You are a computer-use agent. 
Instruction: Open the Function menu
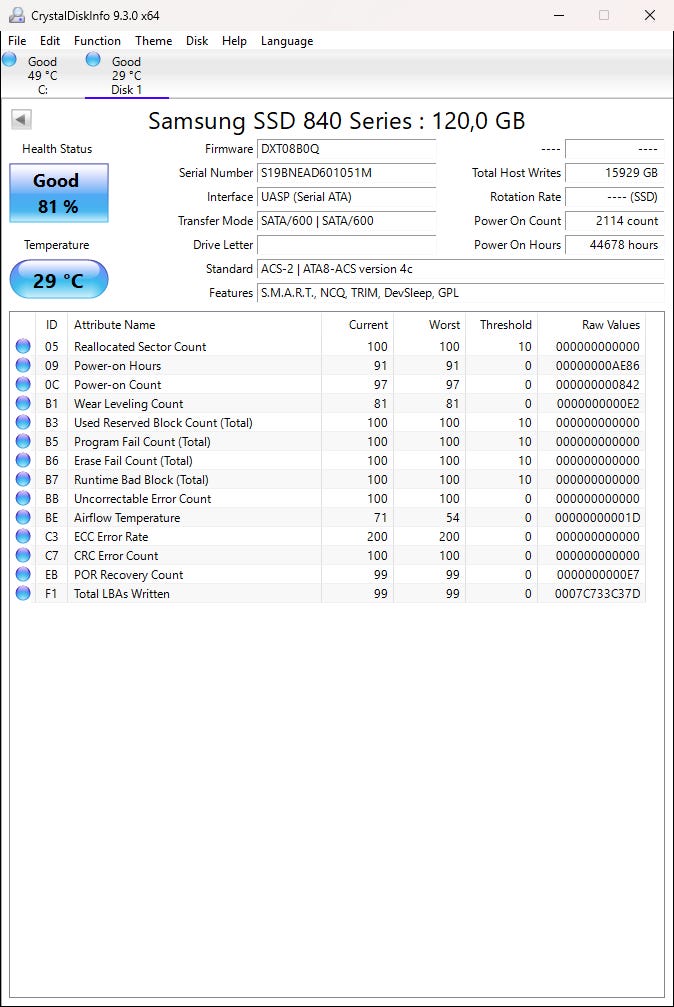pyautogui.click(x=97, y=40)
